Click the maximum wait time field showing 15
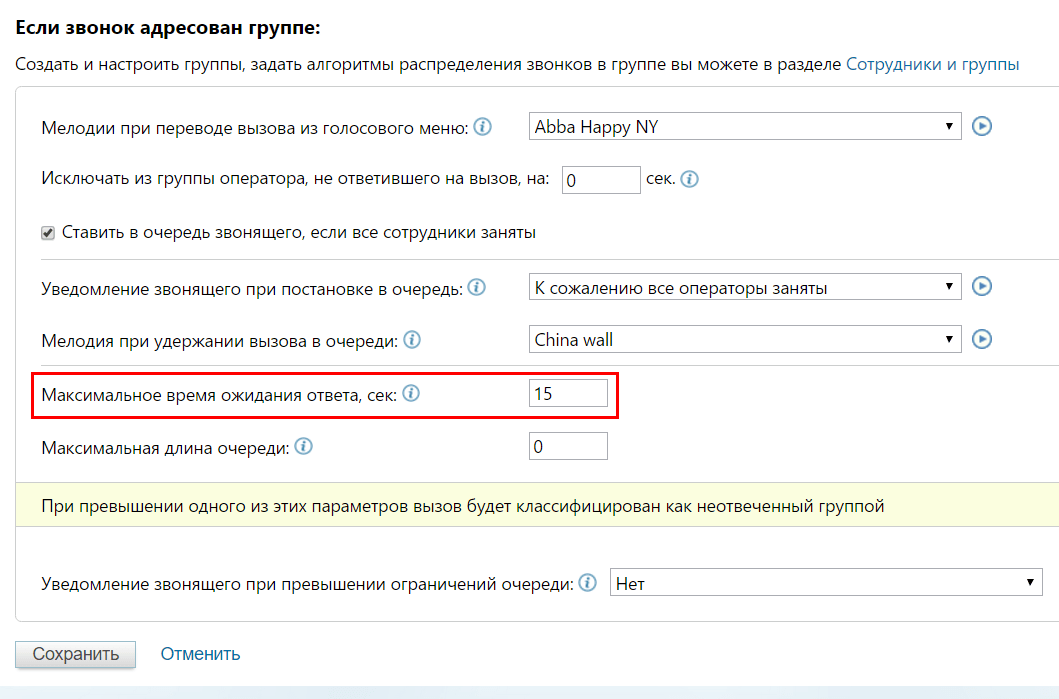 tap(567, 394)
